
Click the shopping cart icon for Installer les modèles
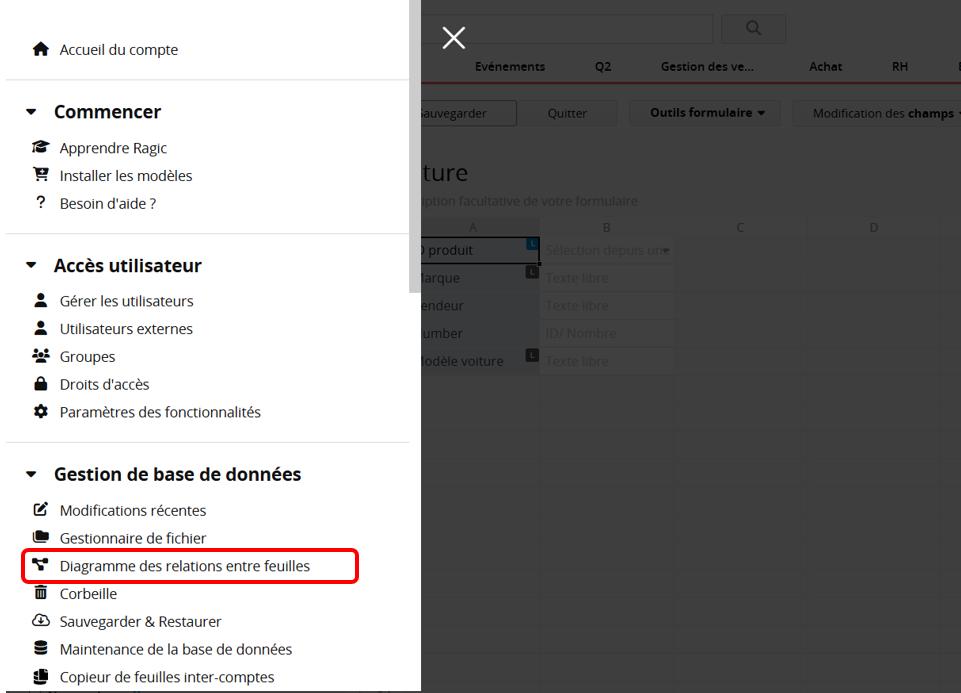click(x=40, y=175)
